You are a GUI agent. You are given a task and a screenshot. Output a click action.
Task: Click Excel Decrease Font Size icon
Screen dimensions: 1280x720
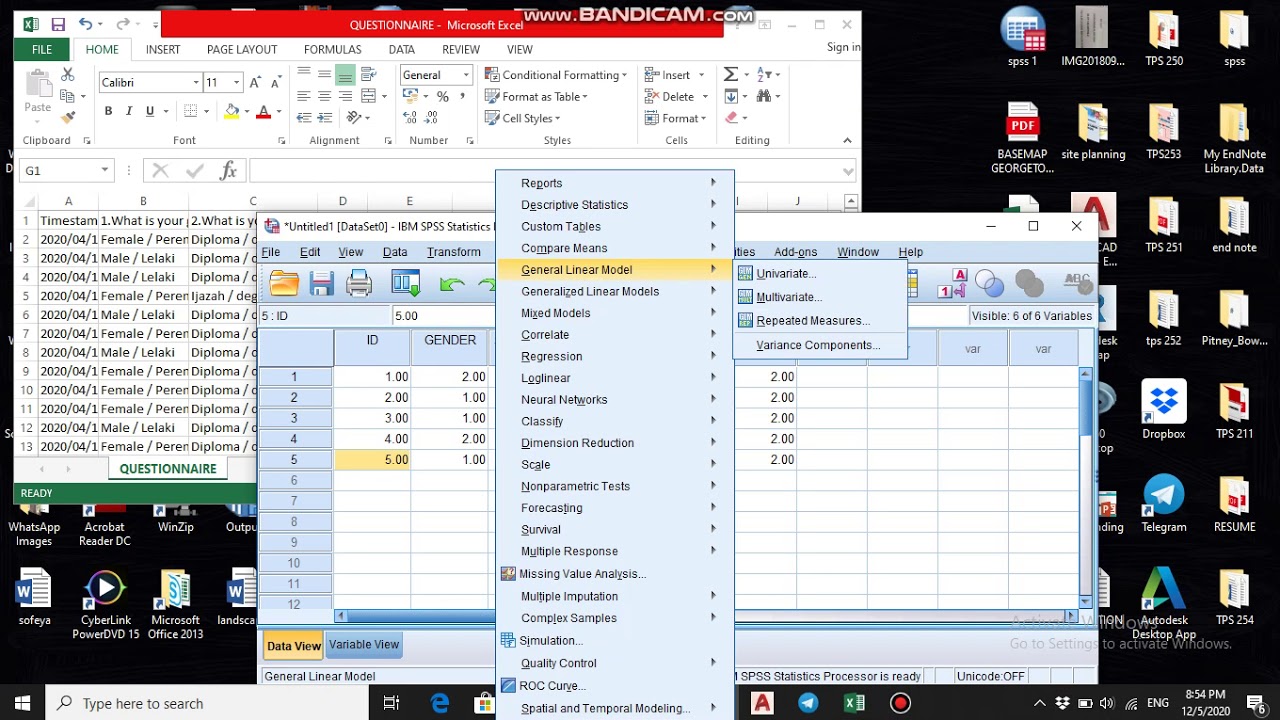pos(275,82)
